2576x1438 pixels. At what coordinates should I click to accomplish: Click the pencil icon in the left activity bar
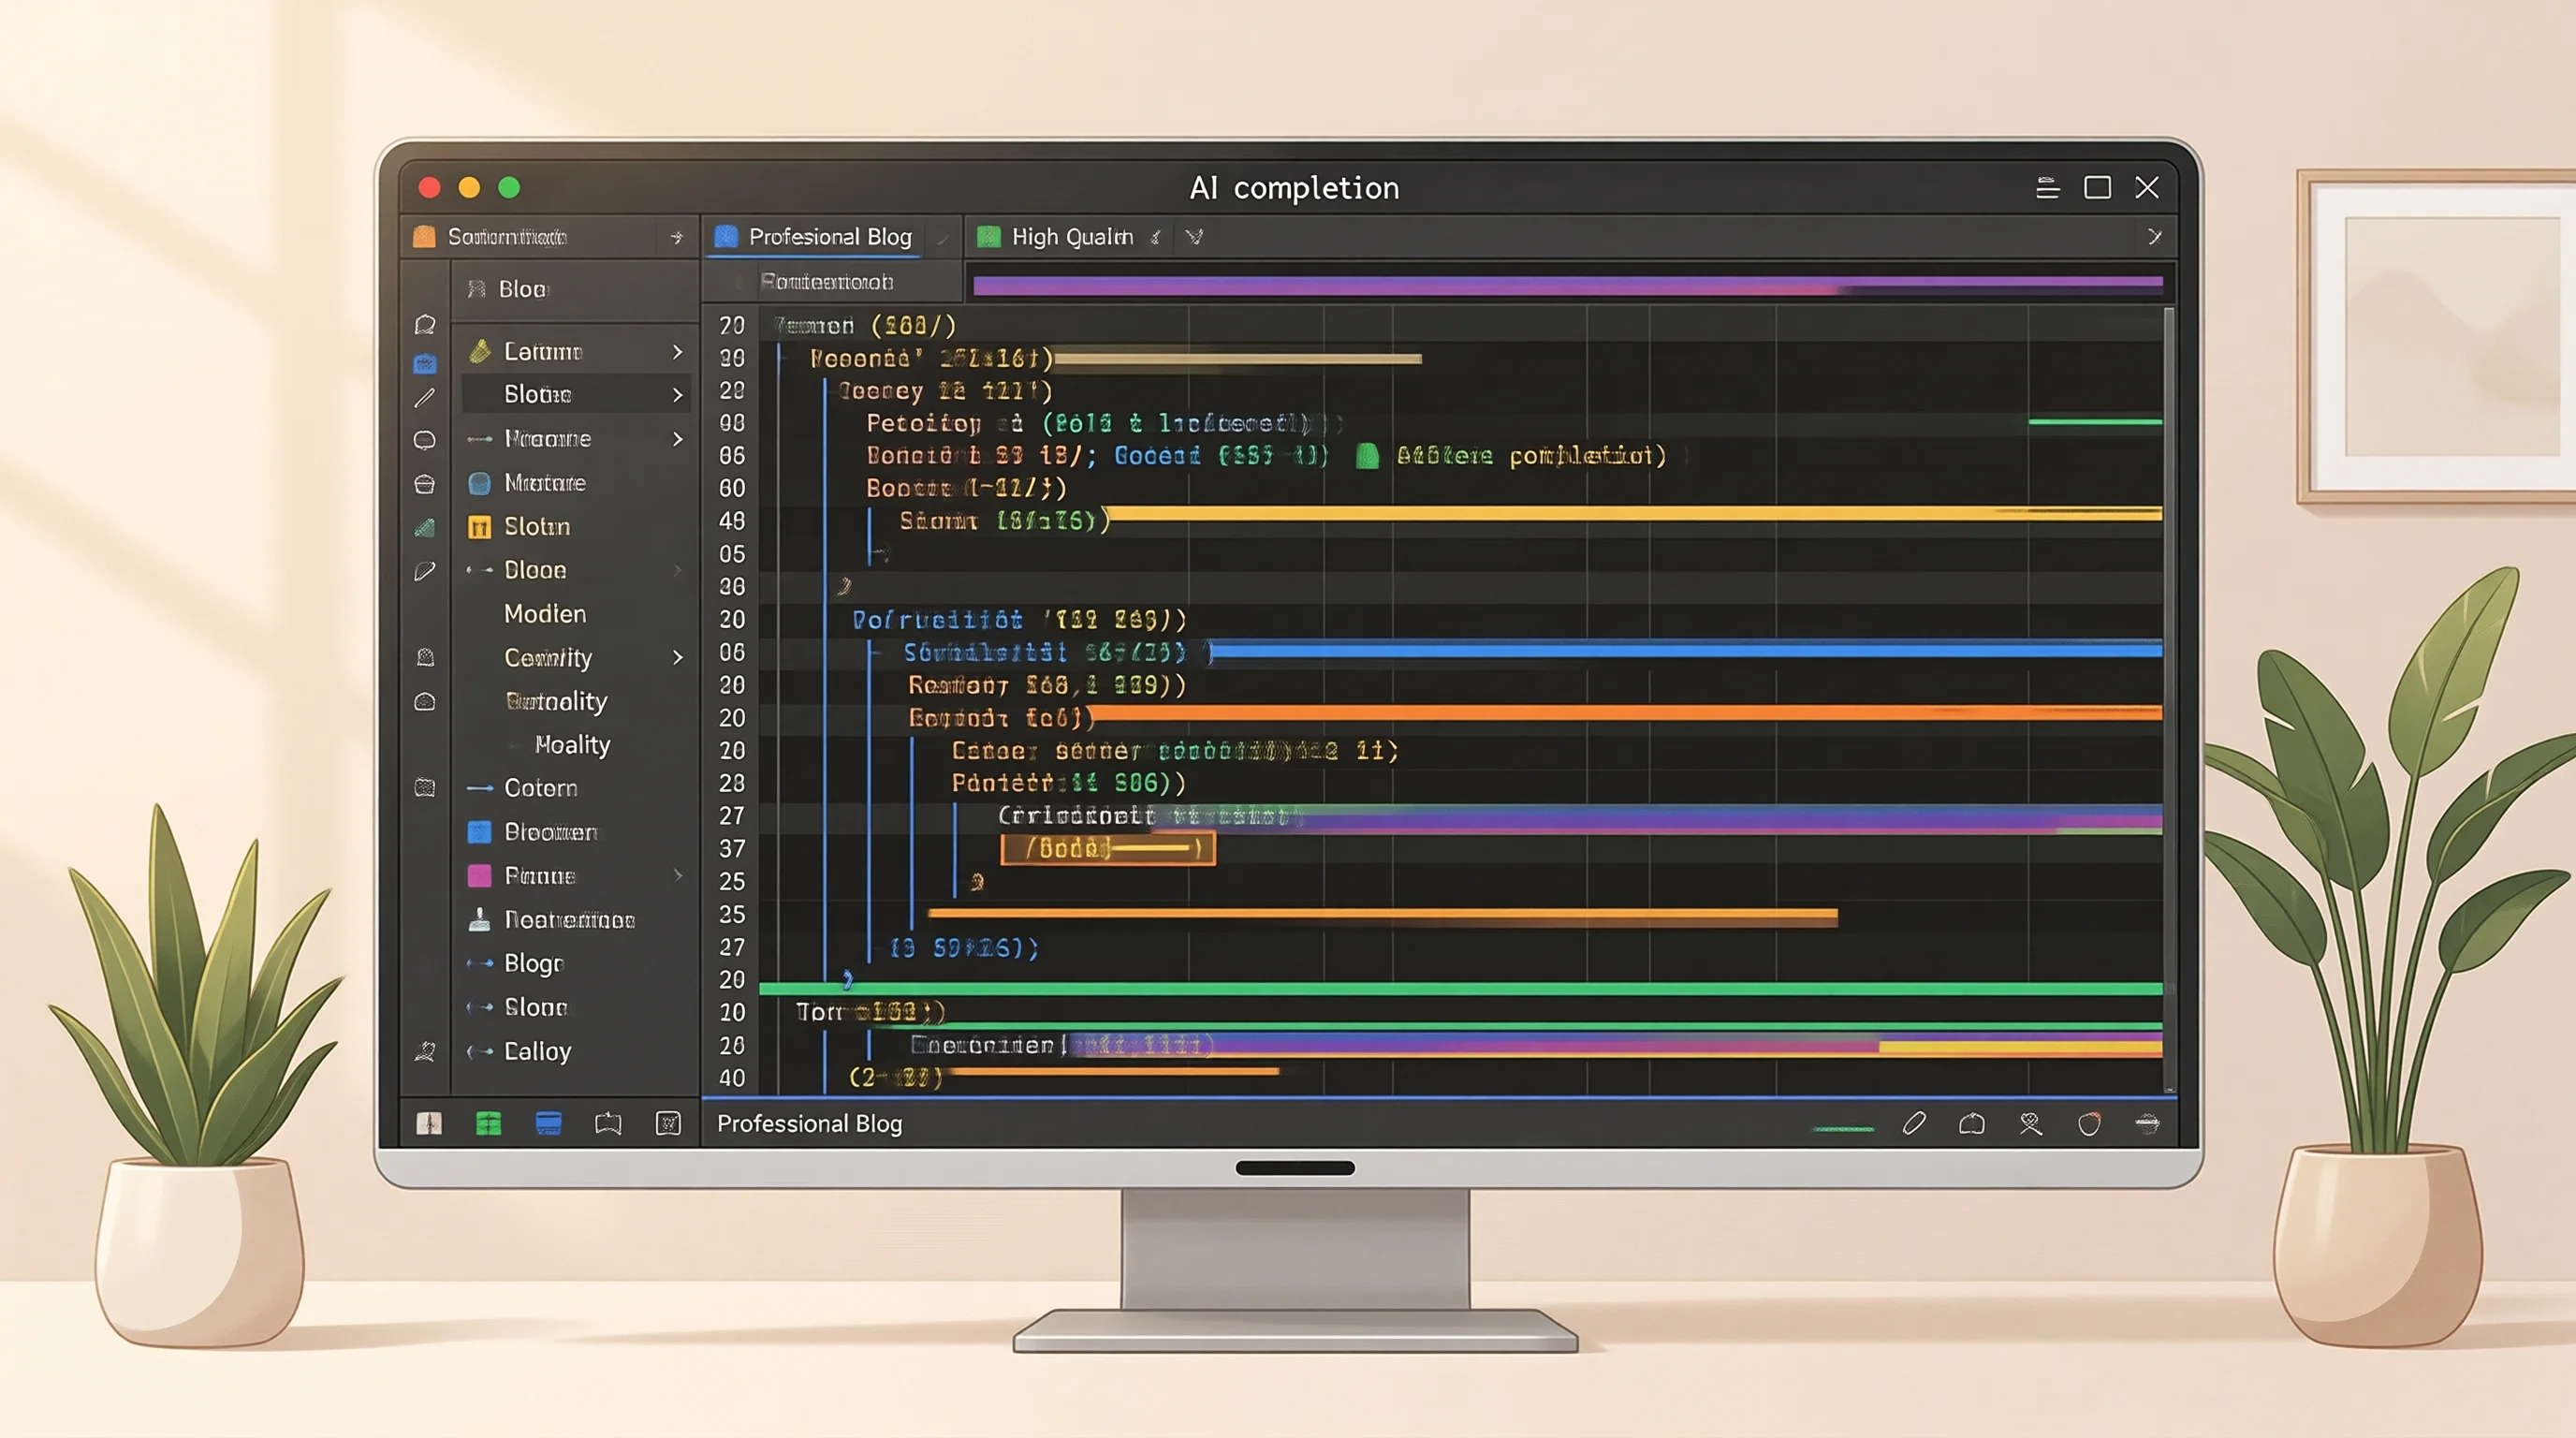coord(424,398)
